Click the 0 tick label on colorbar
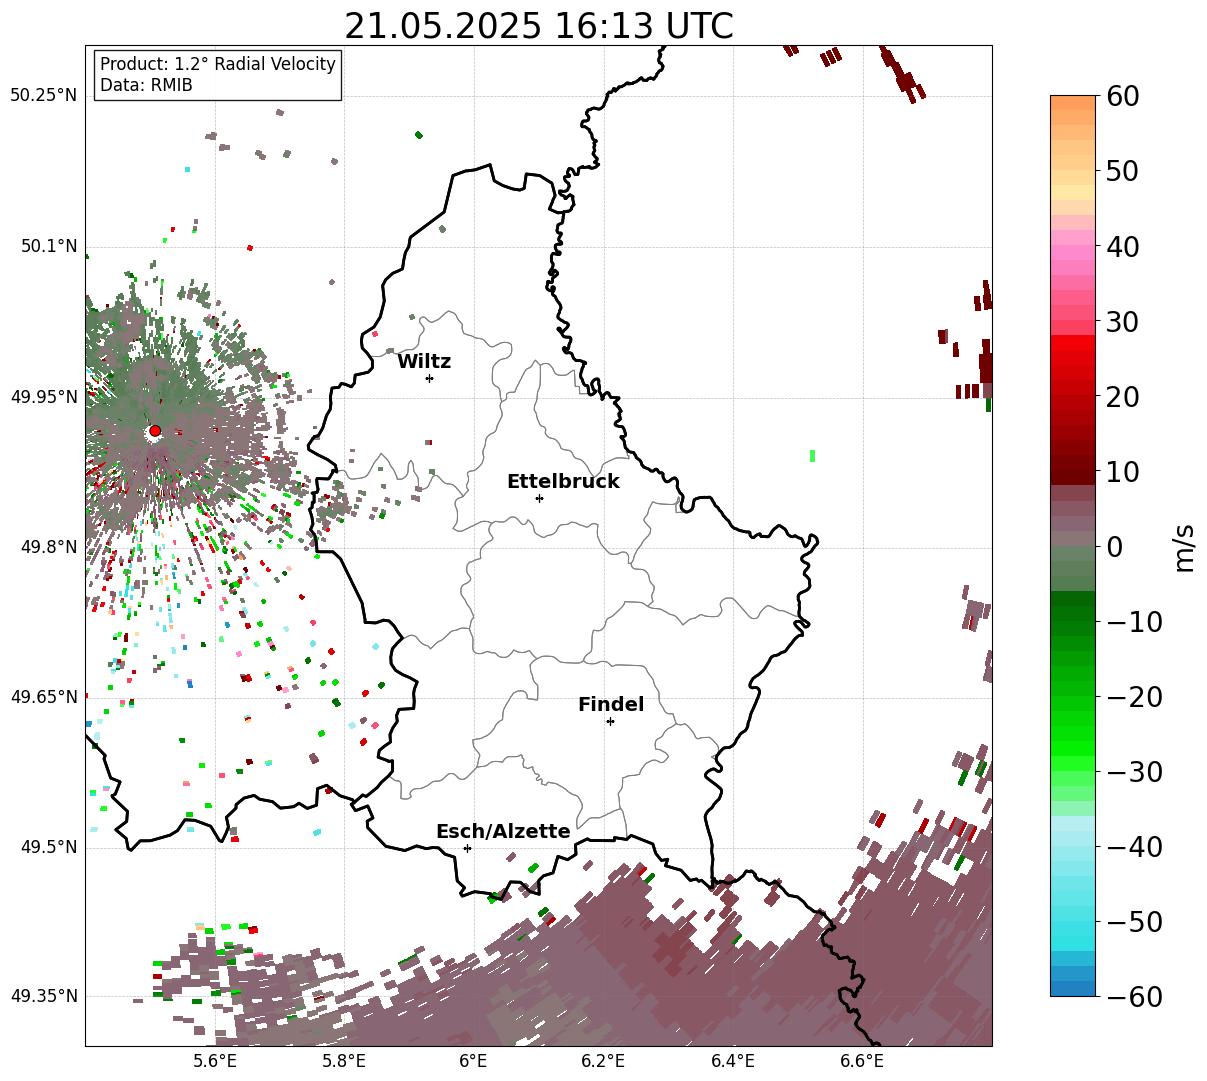1207x1081 pixels. point(1115,547)
